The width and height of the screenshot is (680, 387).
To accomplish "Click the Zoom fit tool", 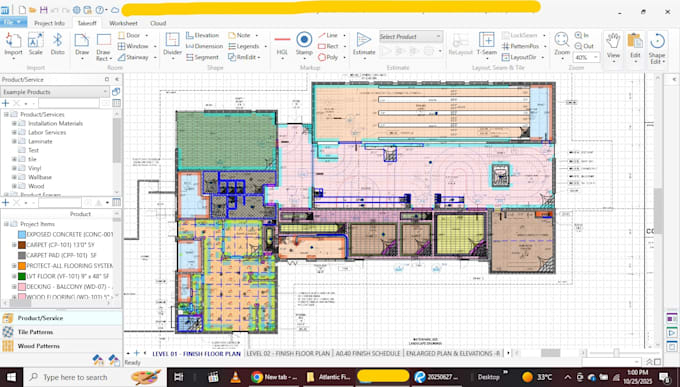I will pyautogui.click(x=562, y=44).
